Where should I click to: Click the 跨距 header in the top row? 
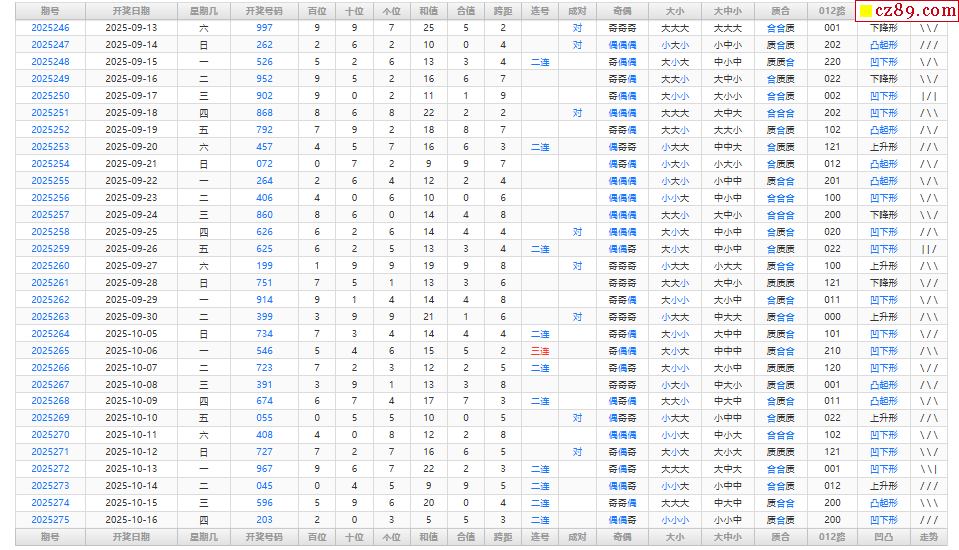pyautogui.click(x=502, y=9)
